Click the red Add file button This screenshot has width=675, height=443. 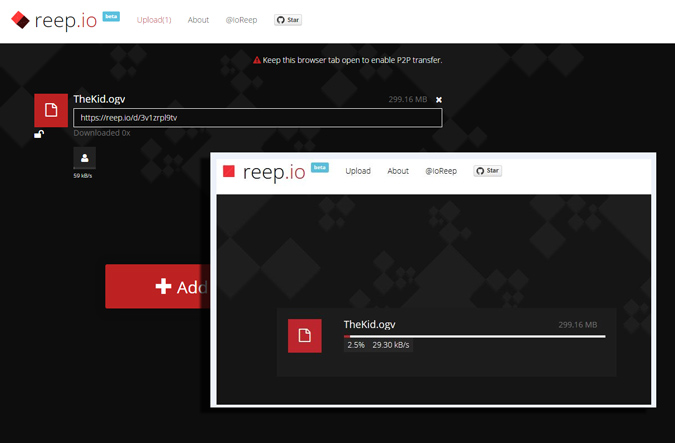coord(158,286)
